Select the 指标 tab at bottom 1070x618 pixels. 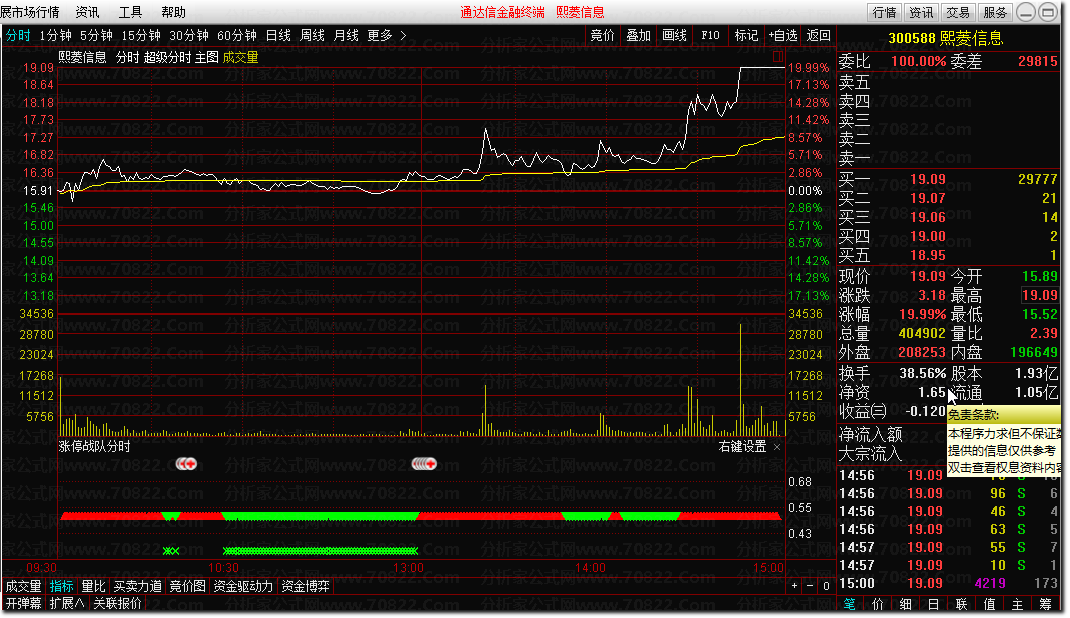click(61, 587)
